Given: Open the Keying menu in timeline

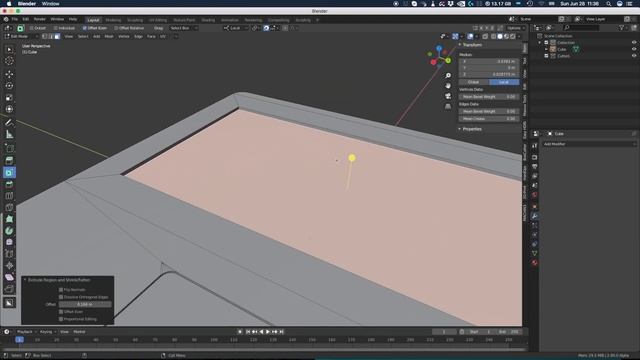Looking at the screenshot, I should tap(47, 332).
